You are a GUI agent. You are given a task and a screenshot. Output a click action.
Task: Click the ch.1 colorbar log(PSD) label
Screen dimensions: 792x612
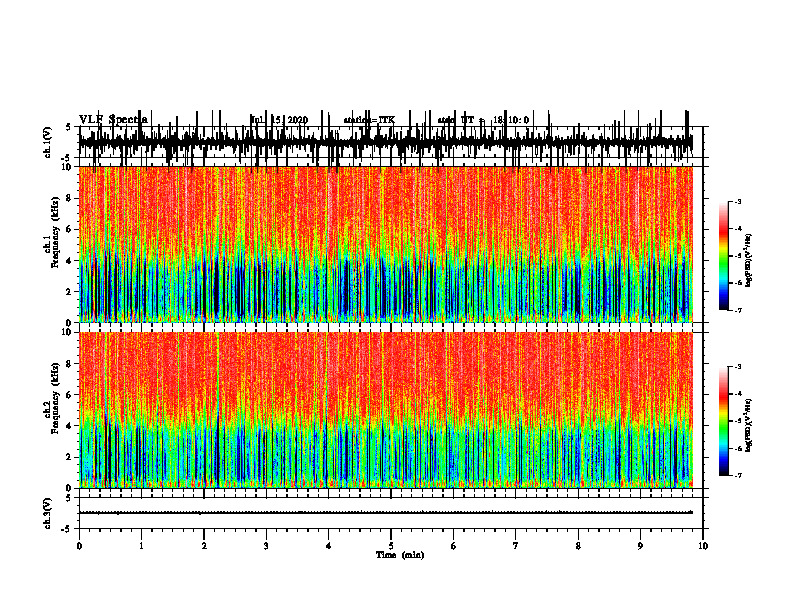point(748,260)
